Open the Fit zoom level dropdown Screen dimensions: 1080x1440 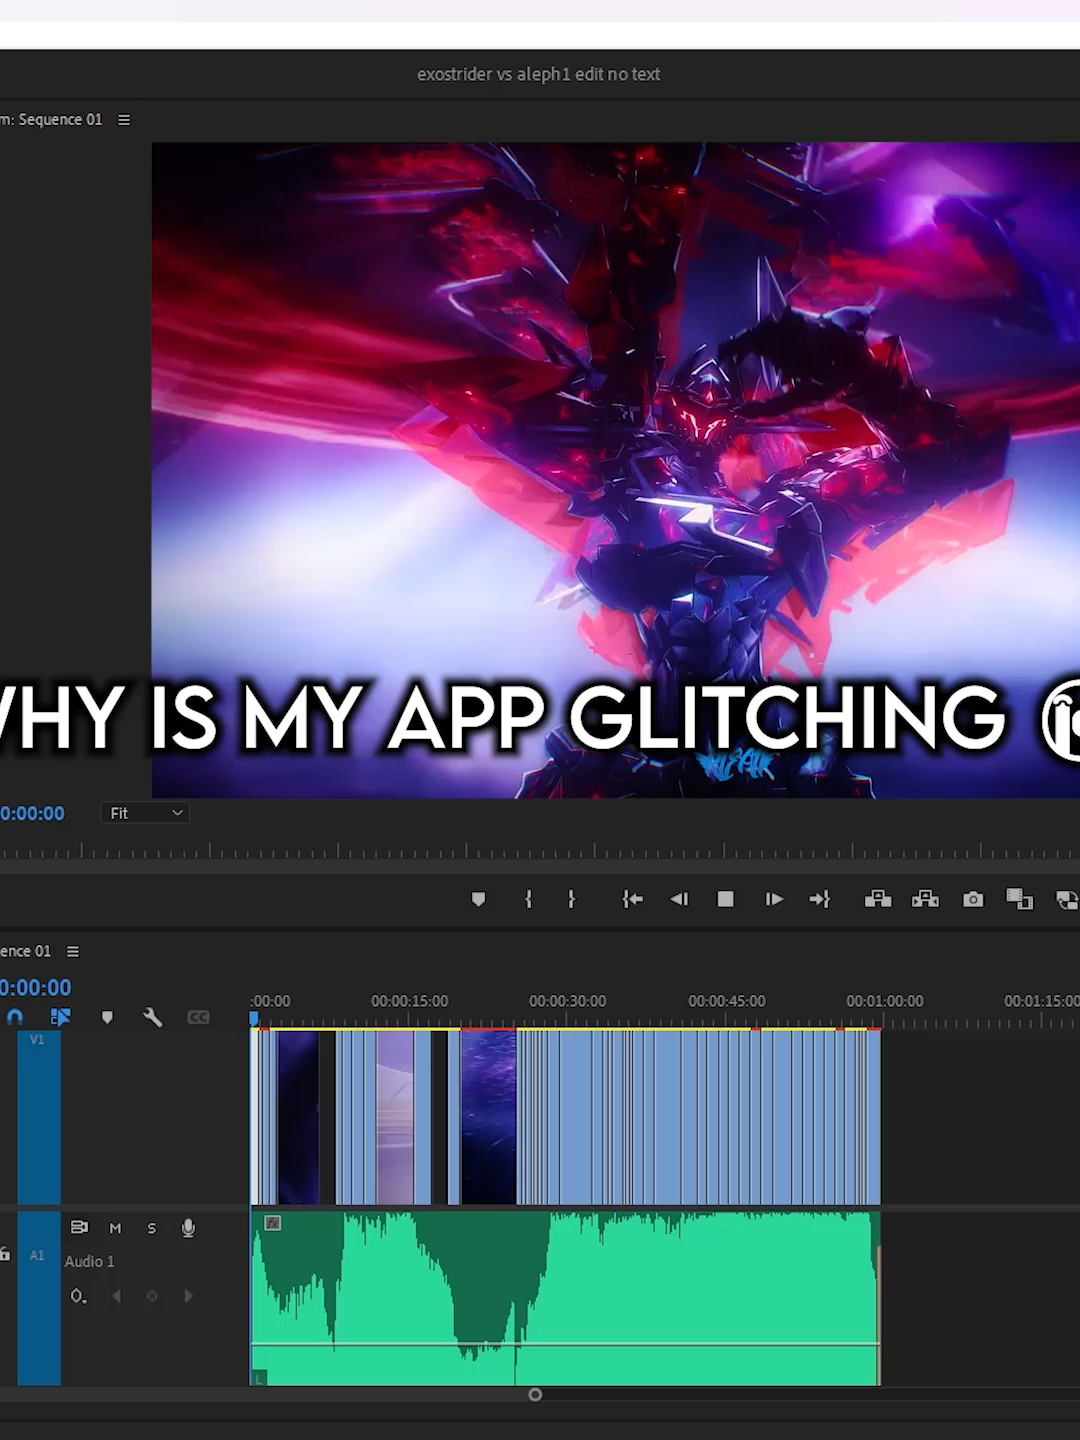145,813
